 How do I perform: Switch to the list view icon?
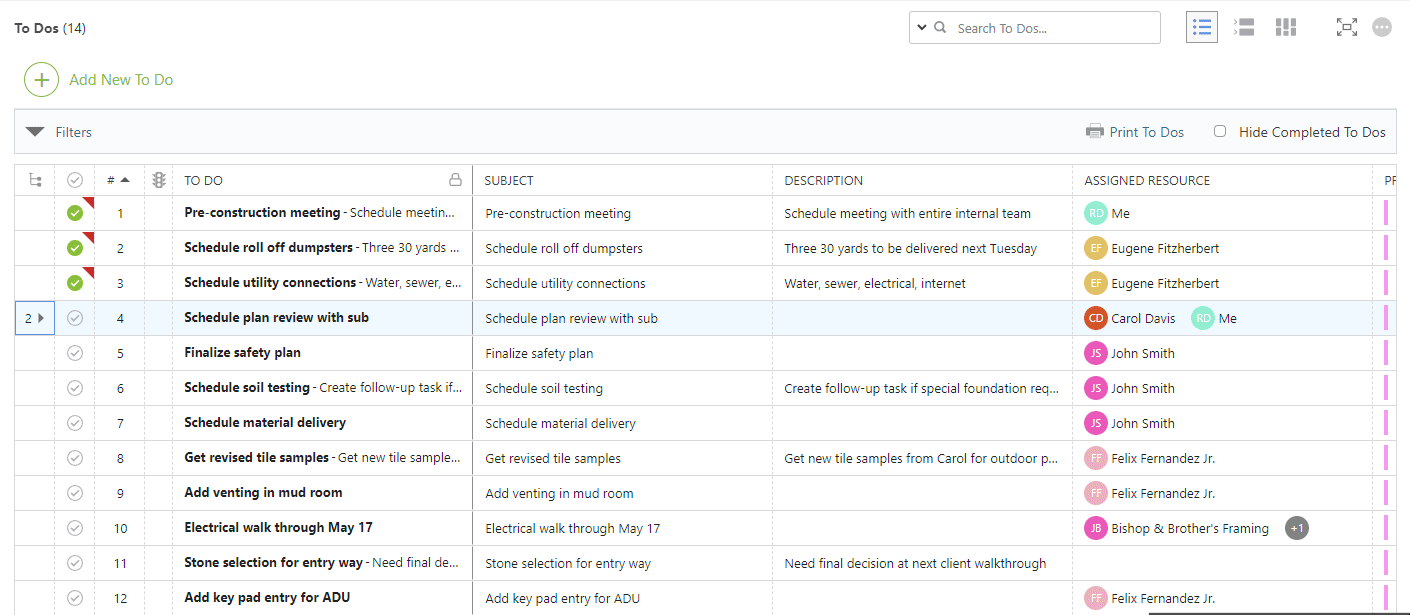click(x=1201, y=27)
